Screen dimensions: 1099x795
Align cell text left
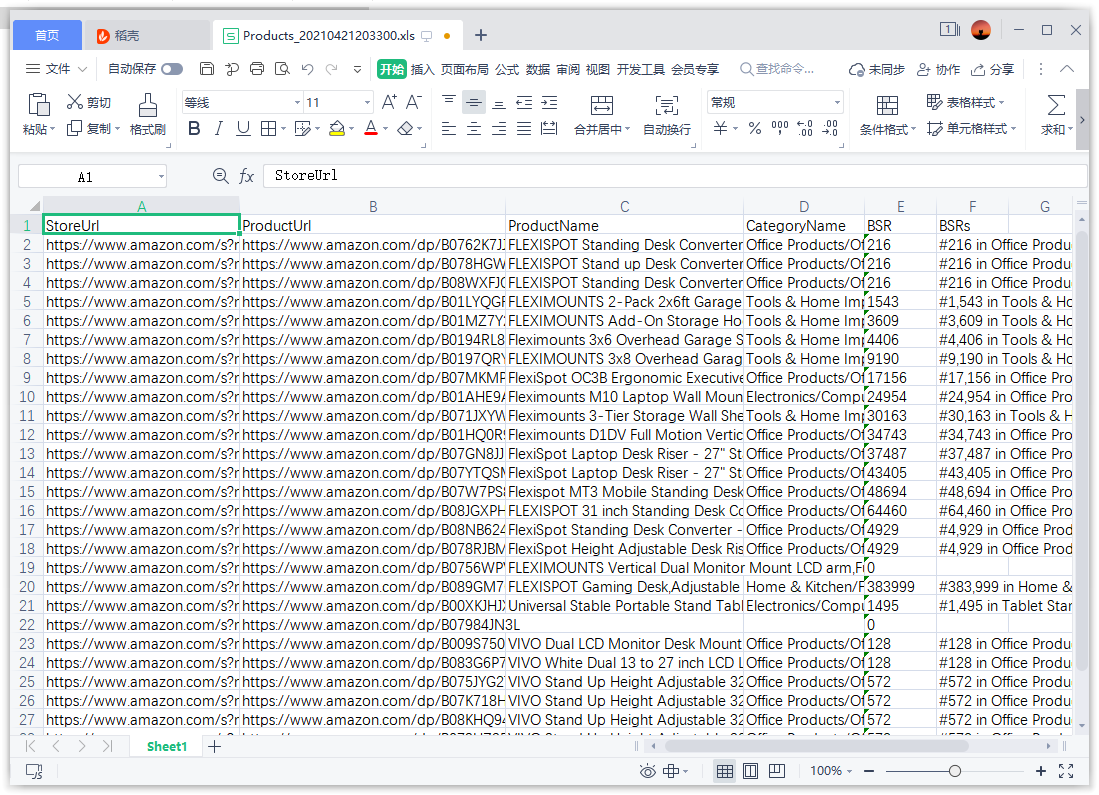[449, 128]
